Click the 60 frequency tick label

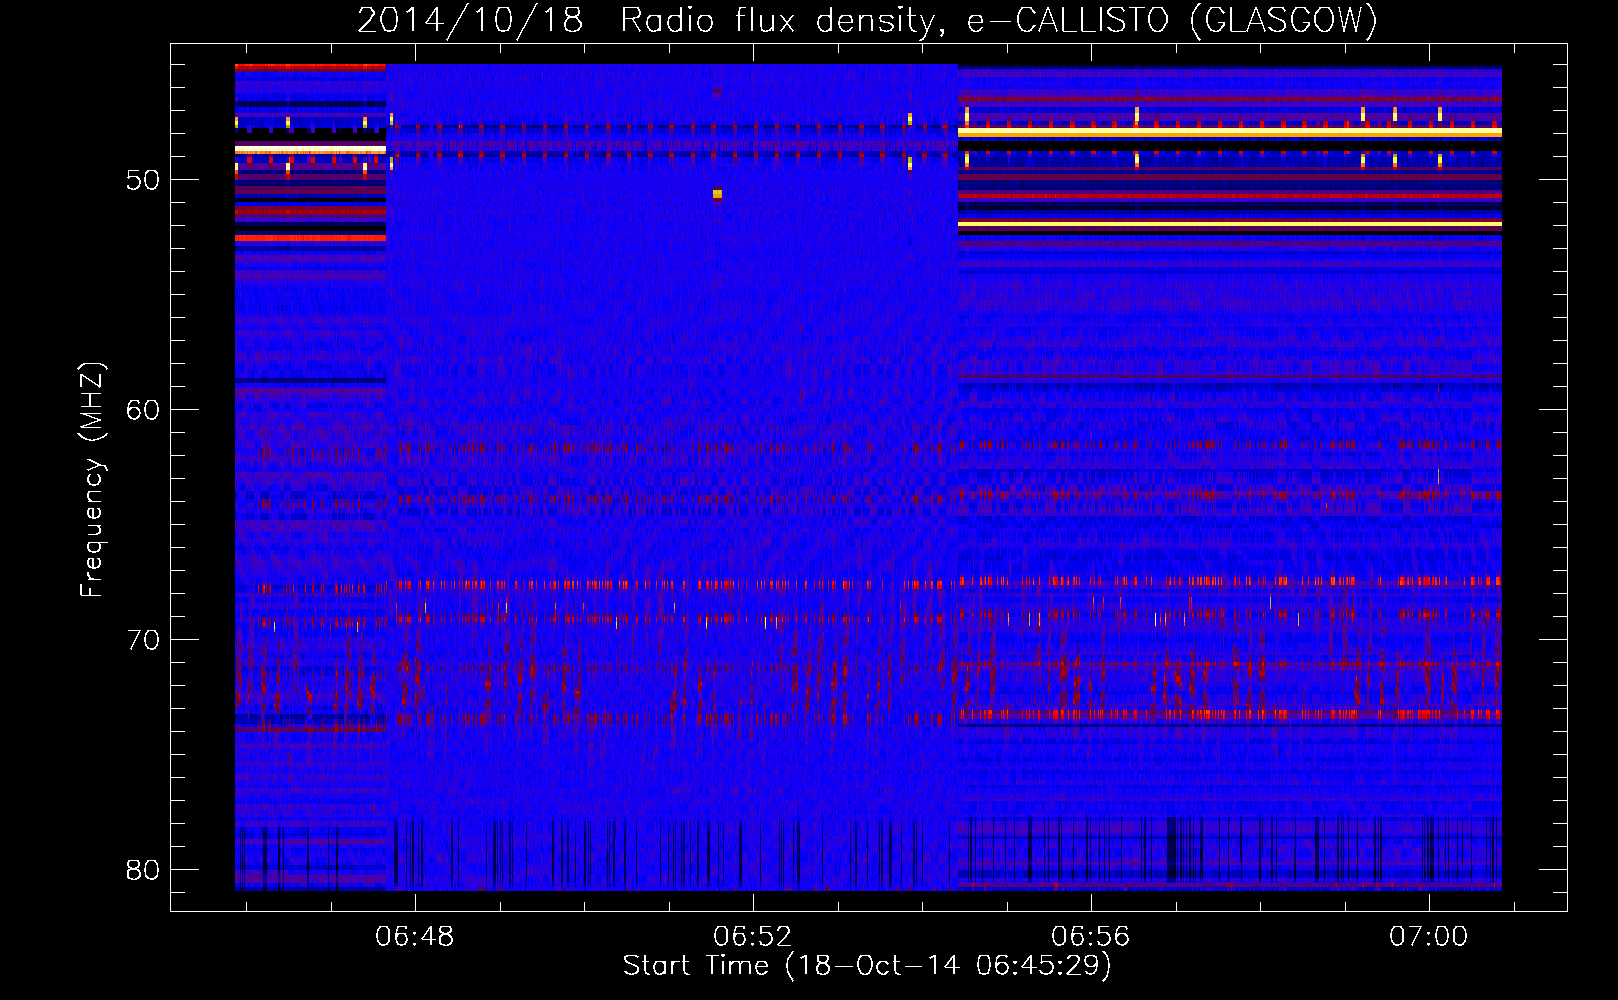pyautogui.click(x=143, y=410)
